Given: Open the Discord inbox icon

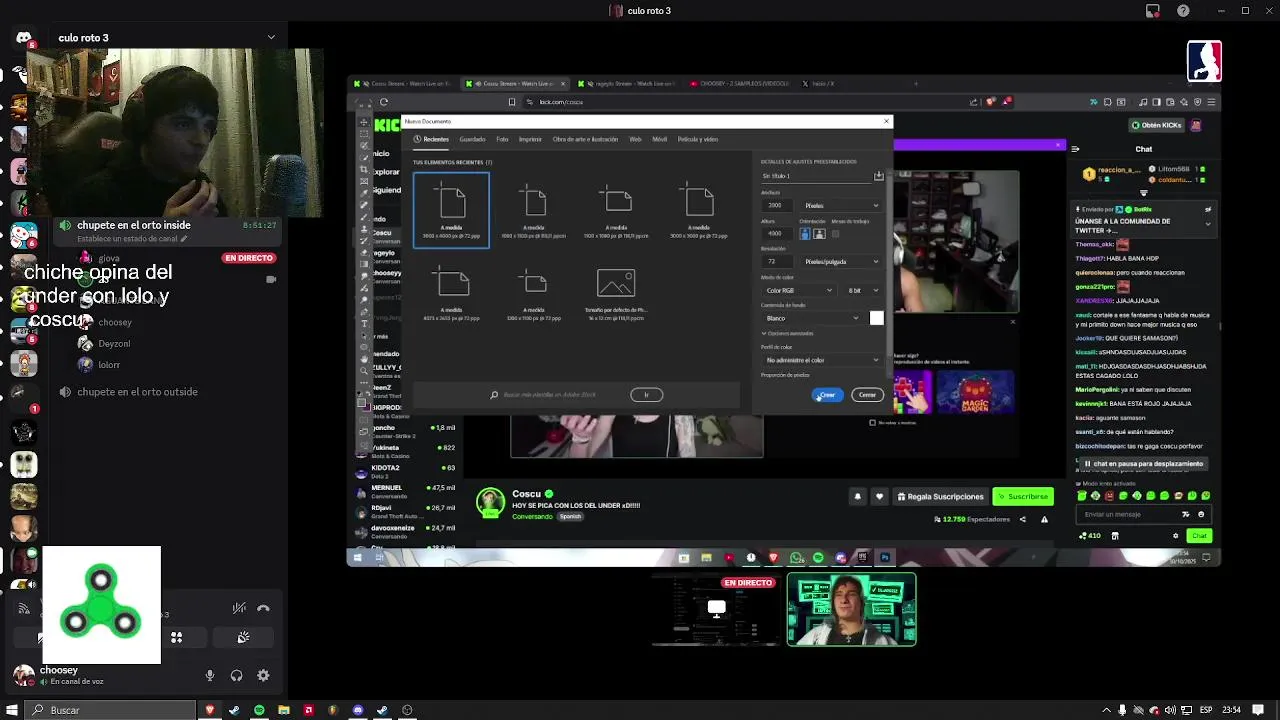Looking at the screenshot, I should tap(1153, 11).
